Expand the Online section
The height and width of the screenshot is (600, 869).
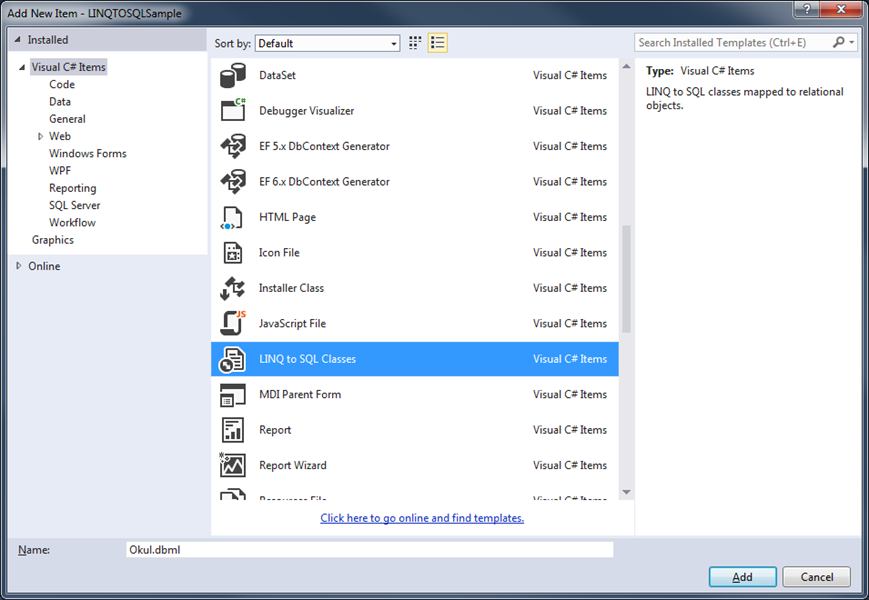pos(18,266)
